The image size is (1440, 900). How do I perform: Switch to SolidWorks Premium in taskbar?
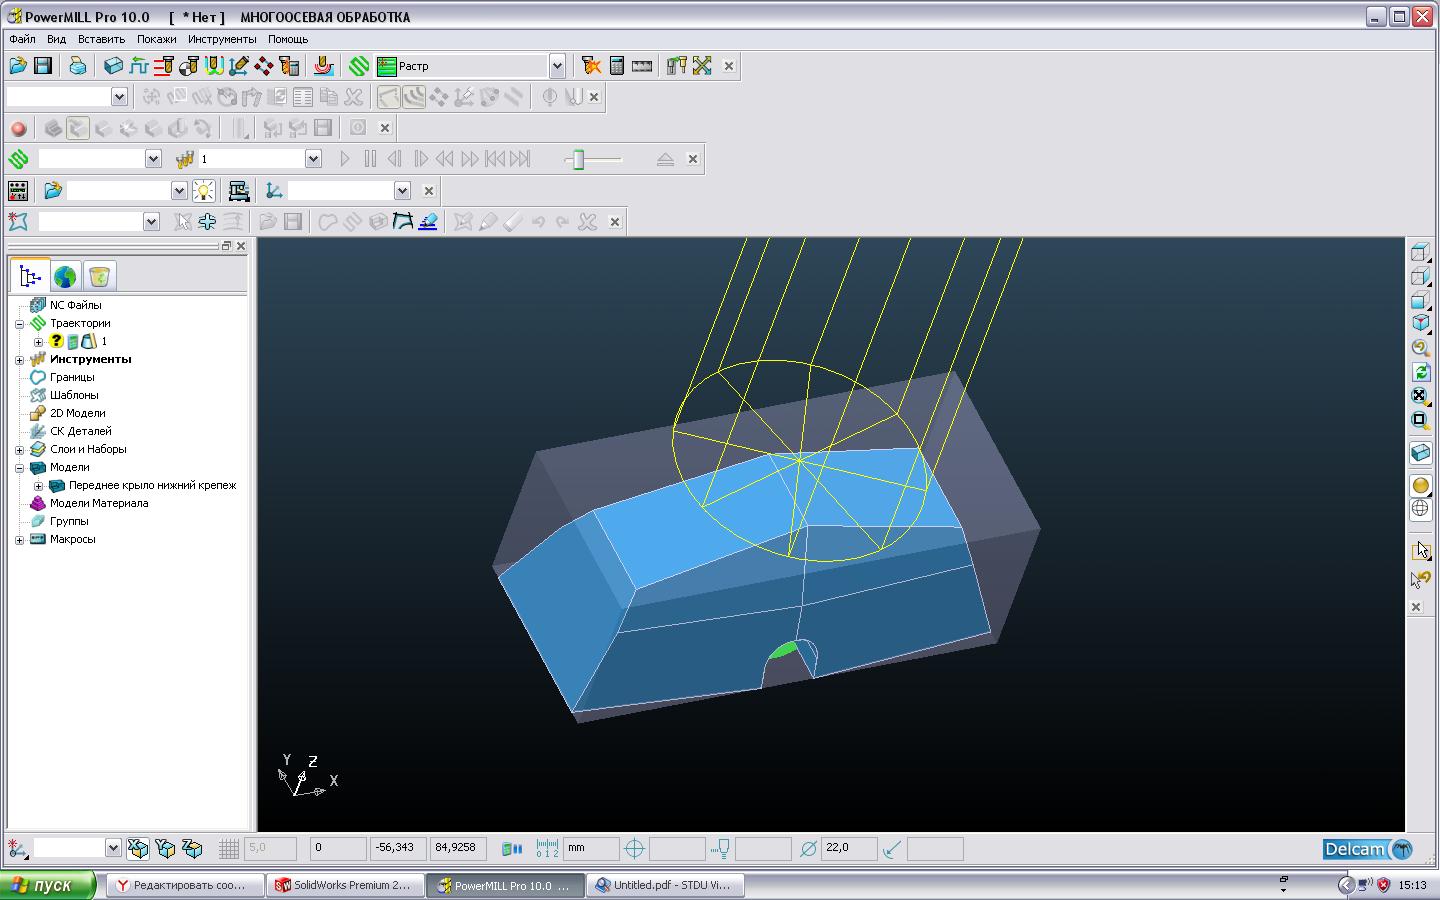[x=345, y=885]
